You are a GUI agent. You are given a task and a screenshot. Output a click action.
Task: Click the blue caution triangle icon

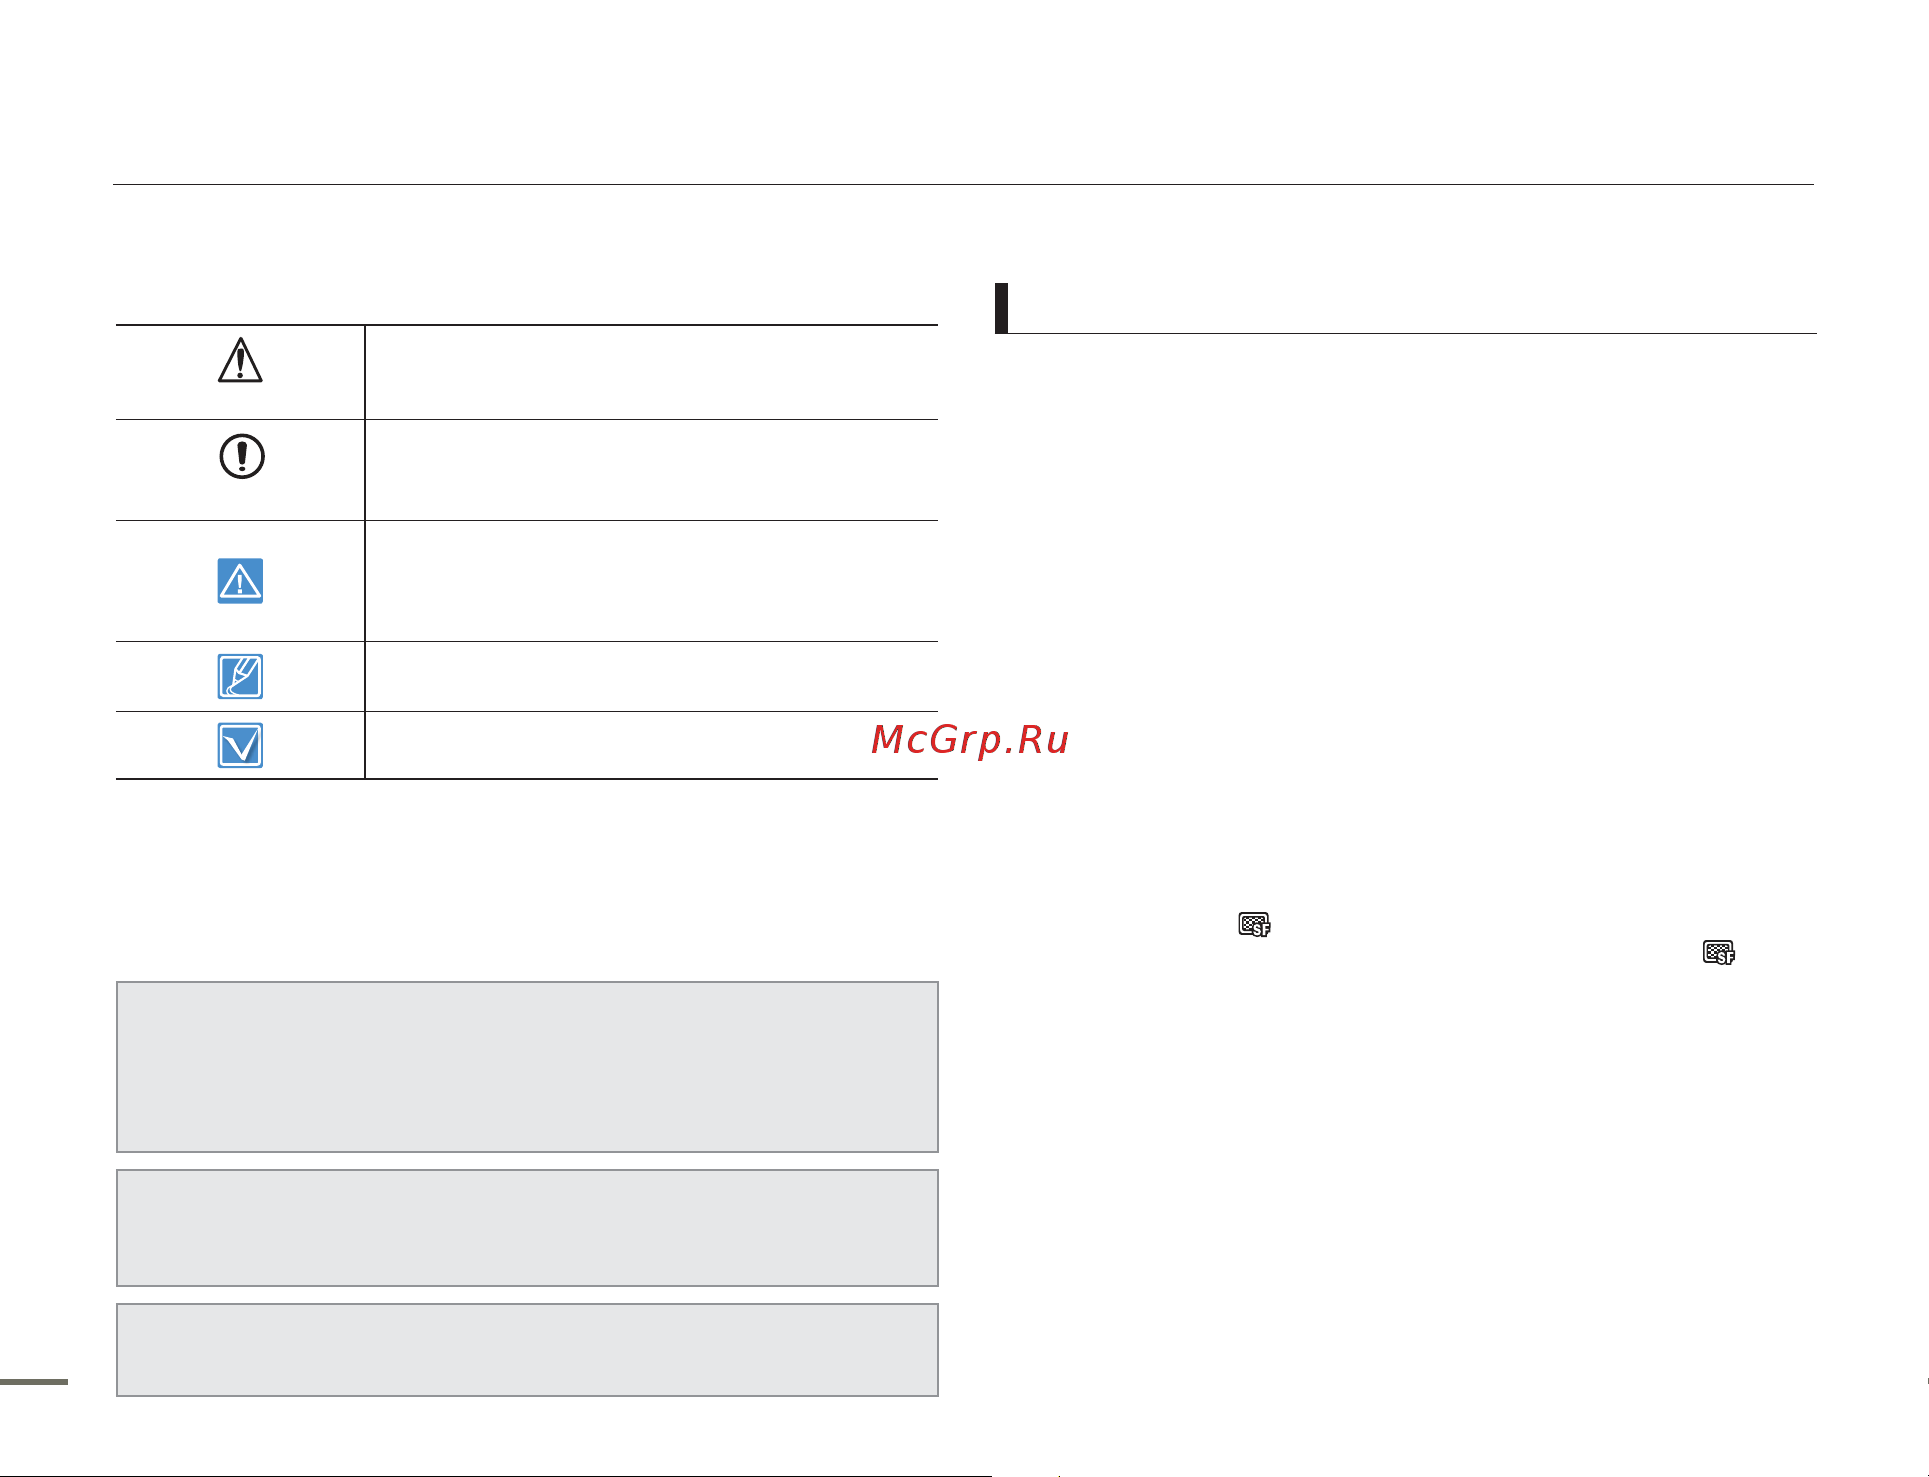pos(240,581)
